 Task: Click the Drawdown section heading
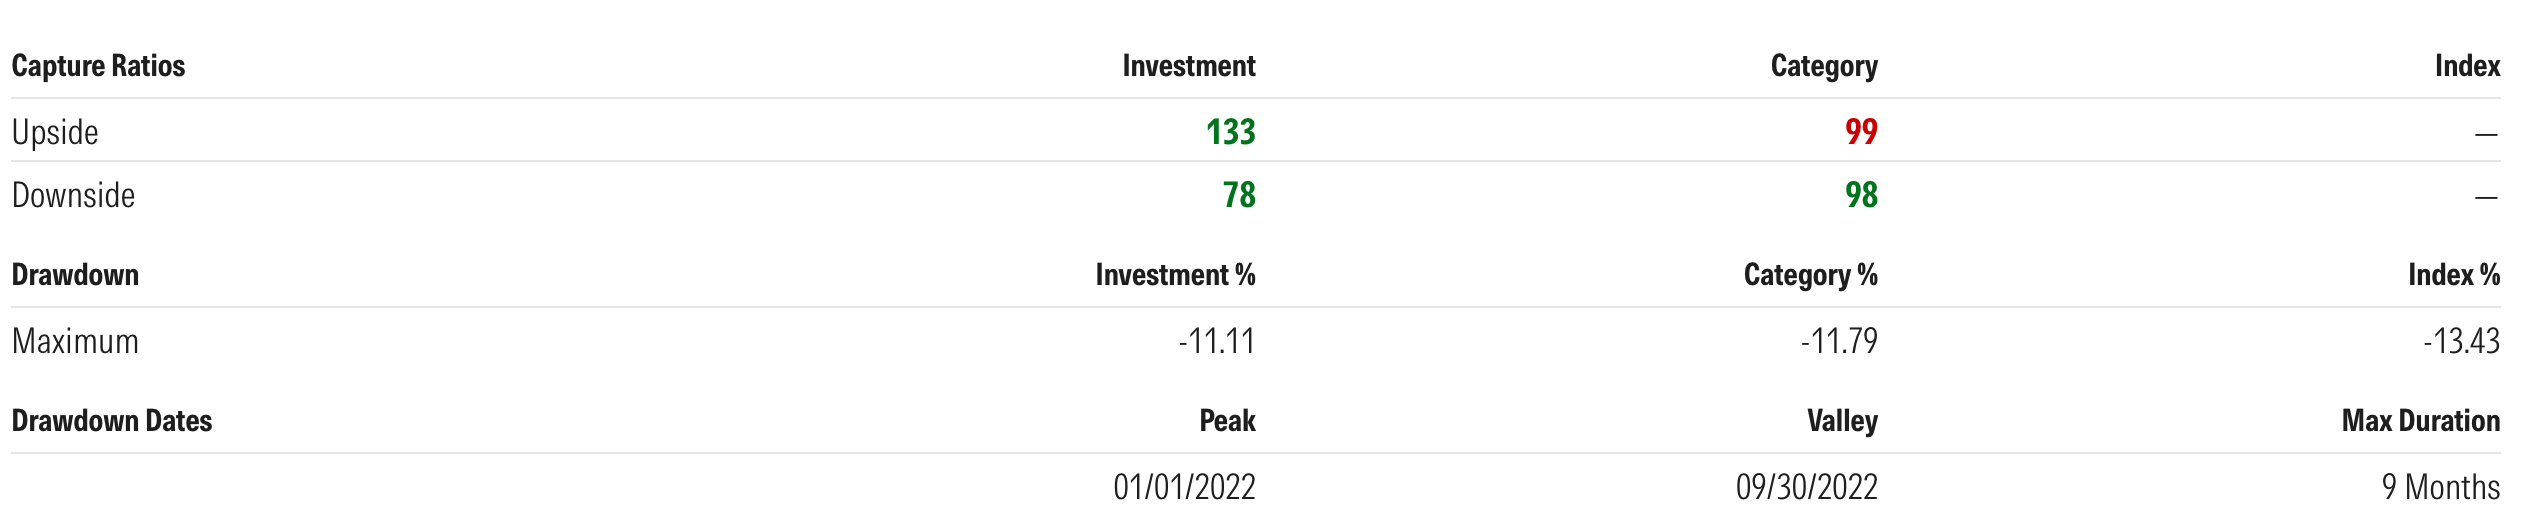click(75, 275)
